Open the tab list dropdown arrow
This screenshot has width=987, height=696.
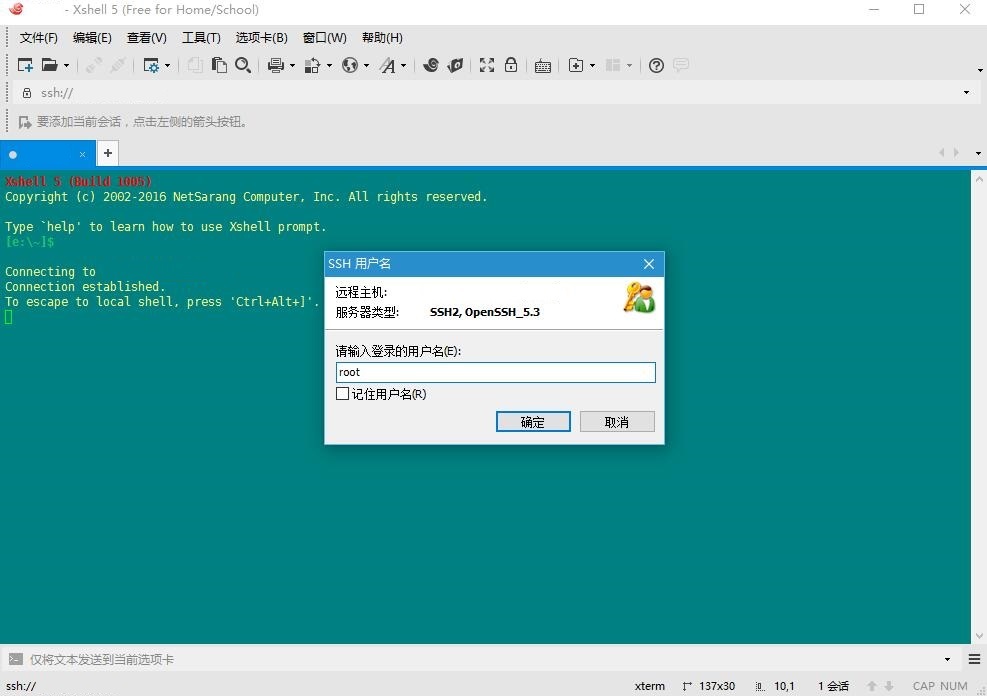(x=978, y=153)
